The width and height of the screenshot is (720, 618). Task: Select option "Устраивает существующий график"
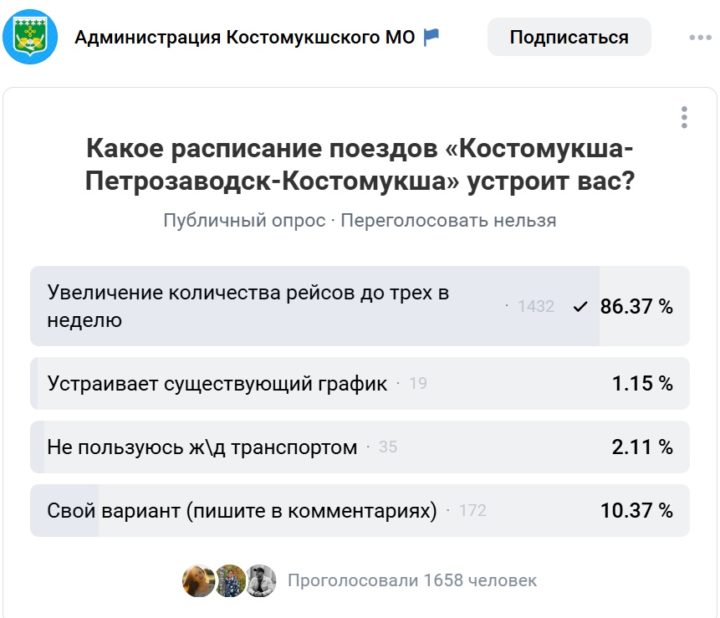point(217,383)
